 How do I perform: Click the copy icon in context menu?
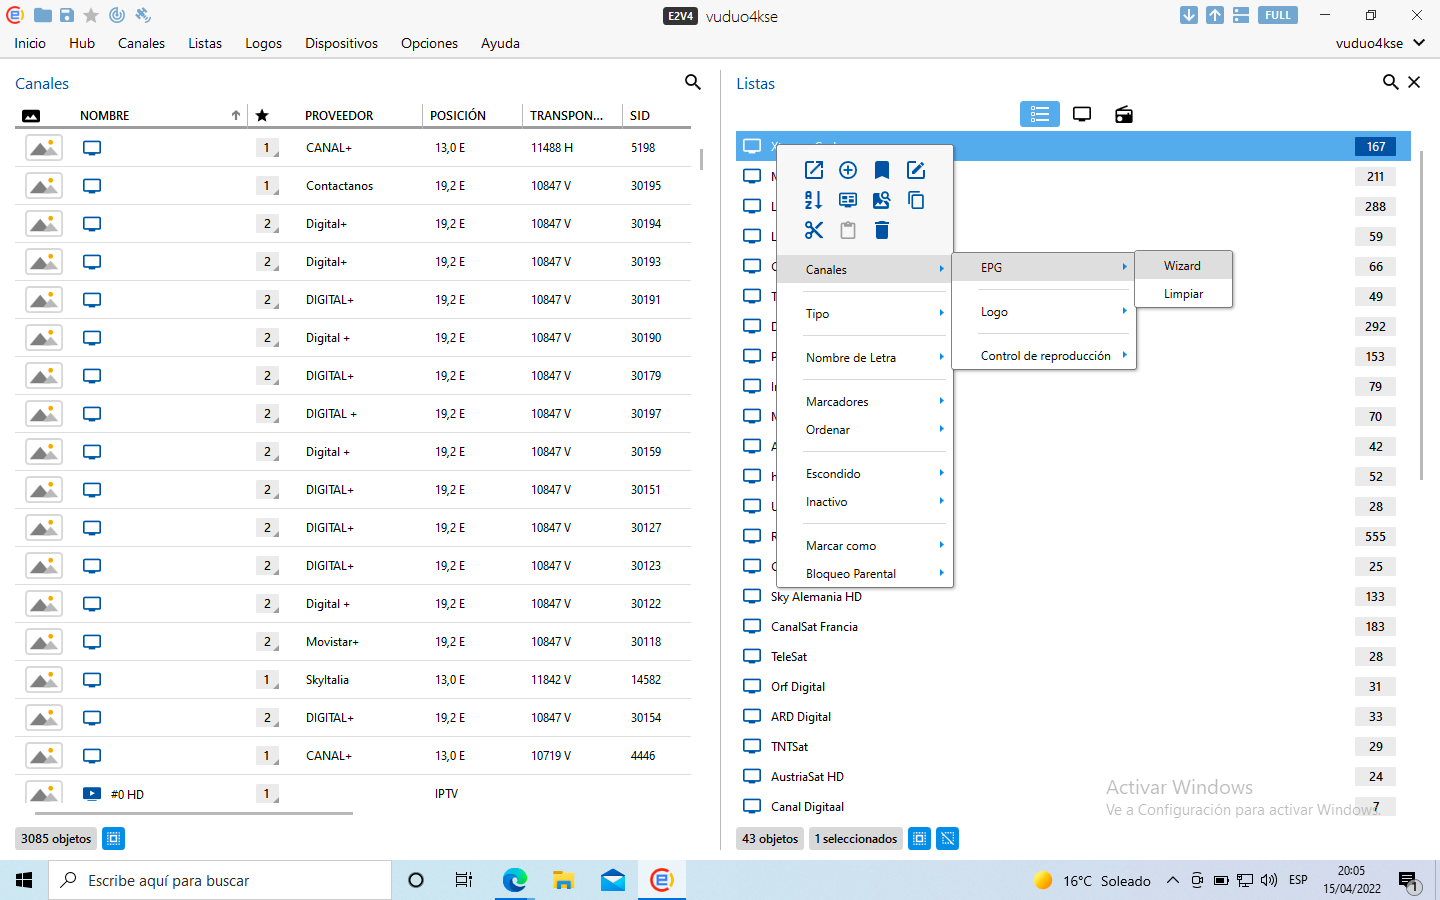pyautogui.click(x=915, y=200)
